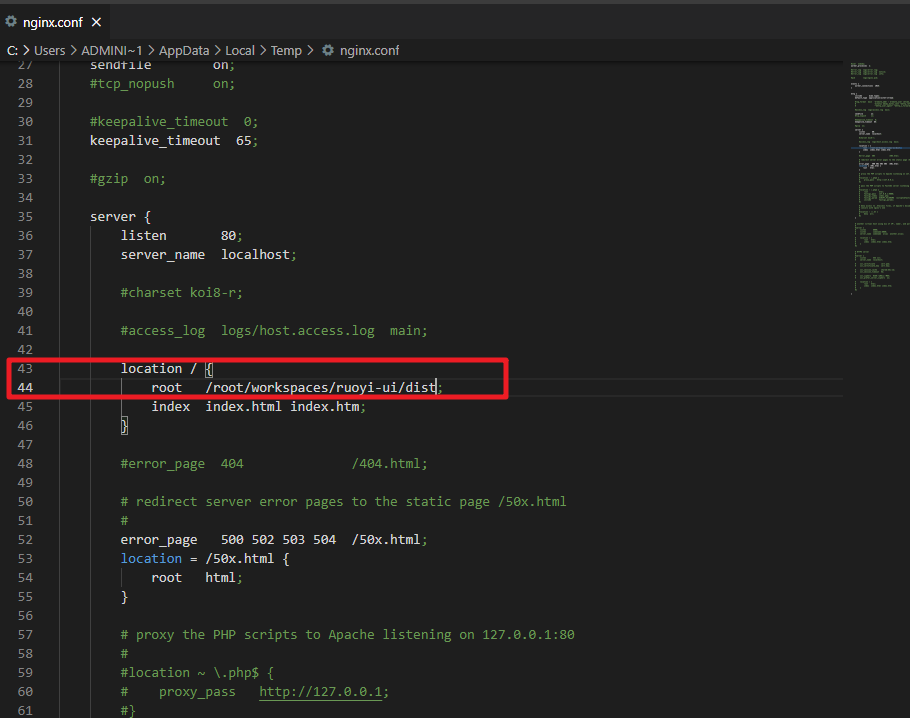Screen dimensions: 910x718
Task: Open the Local breadcrumb segment
Action: 240,50
